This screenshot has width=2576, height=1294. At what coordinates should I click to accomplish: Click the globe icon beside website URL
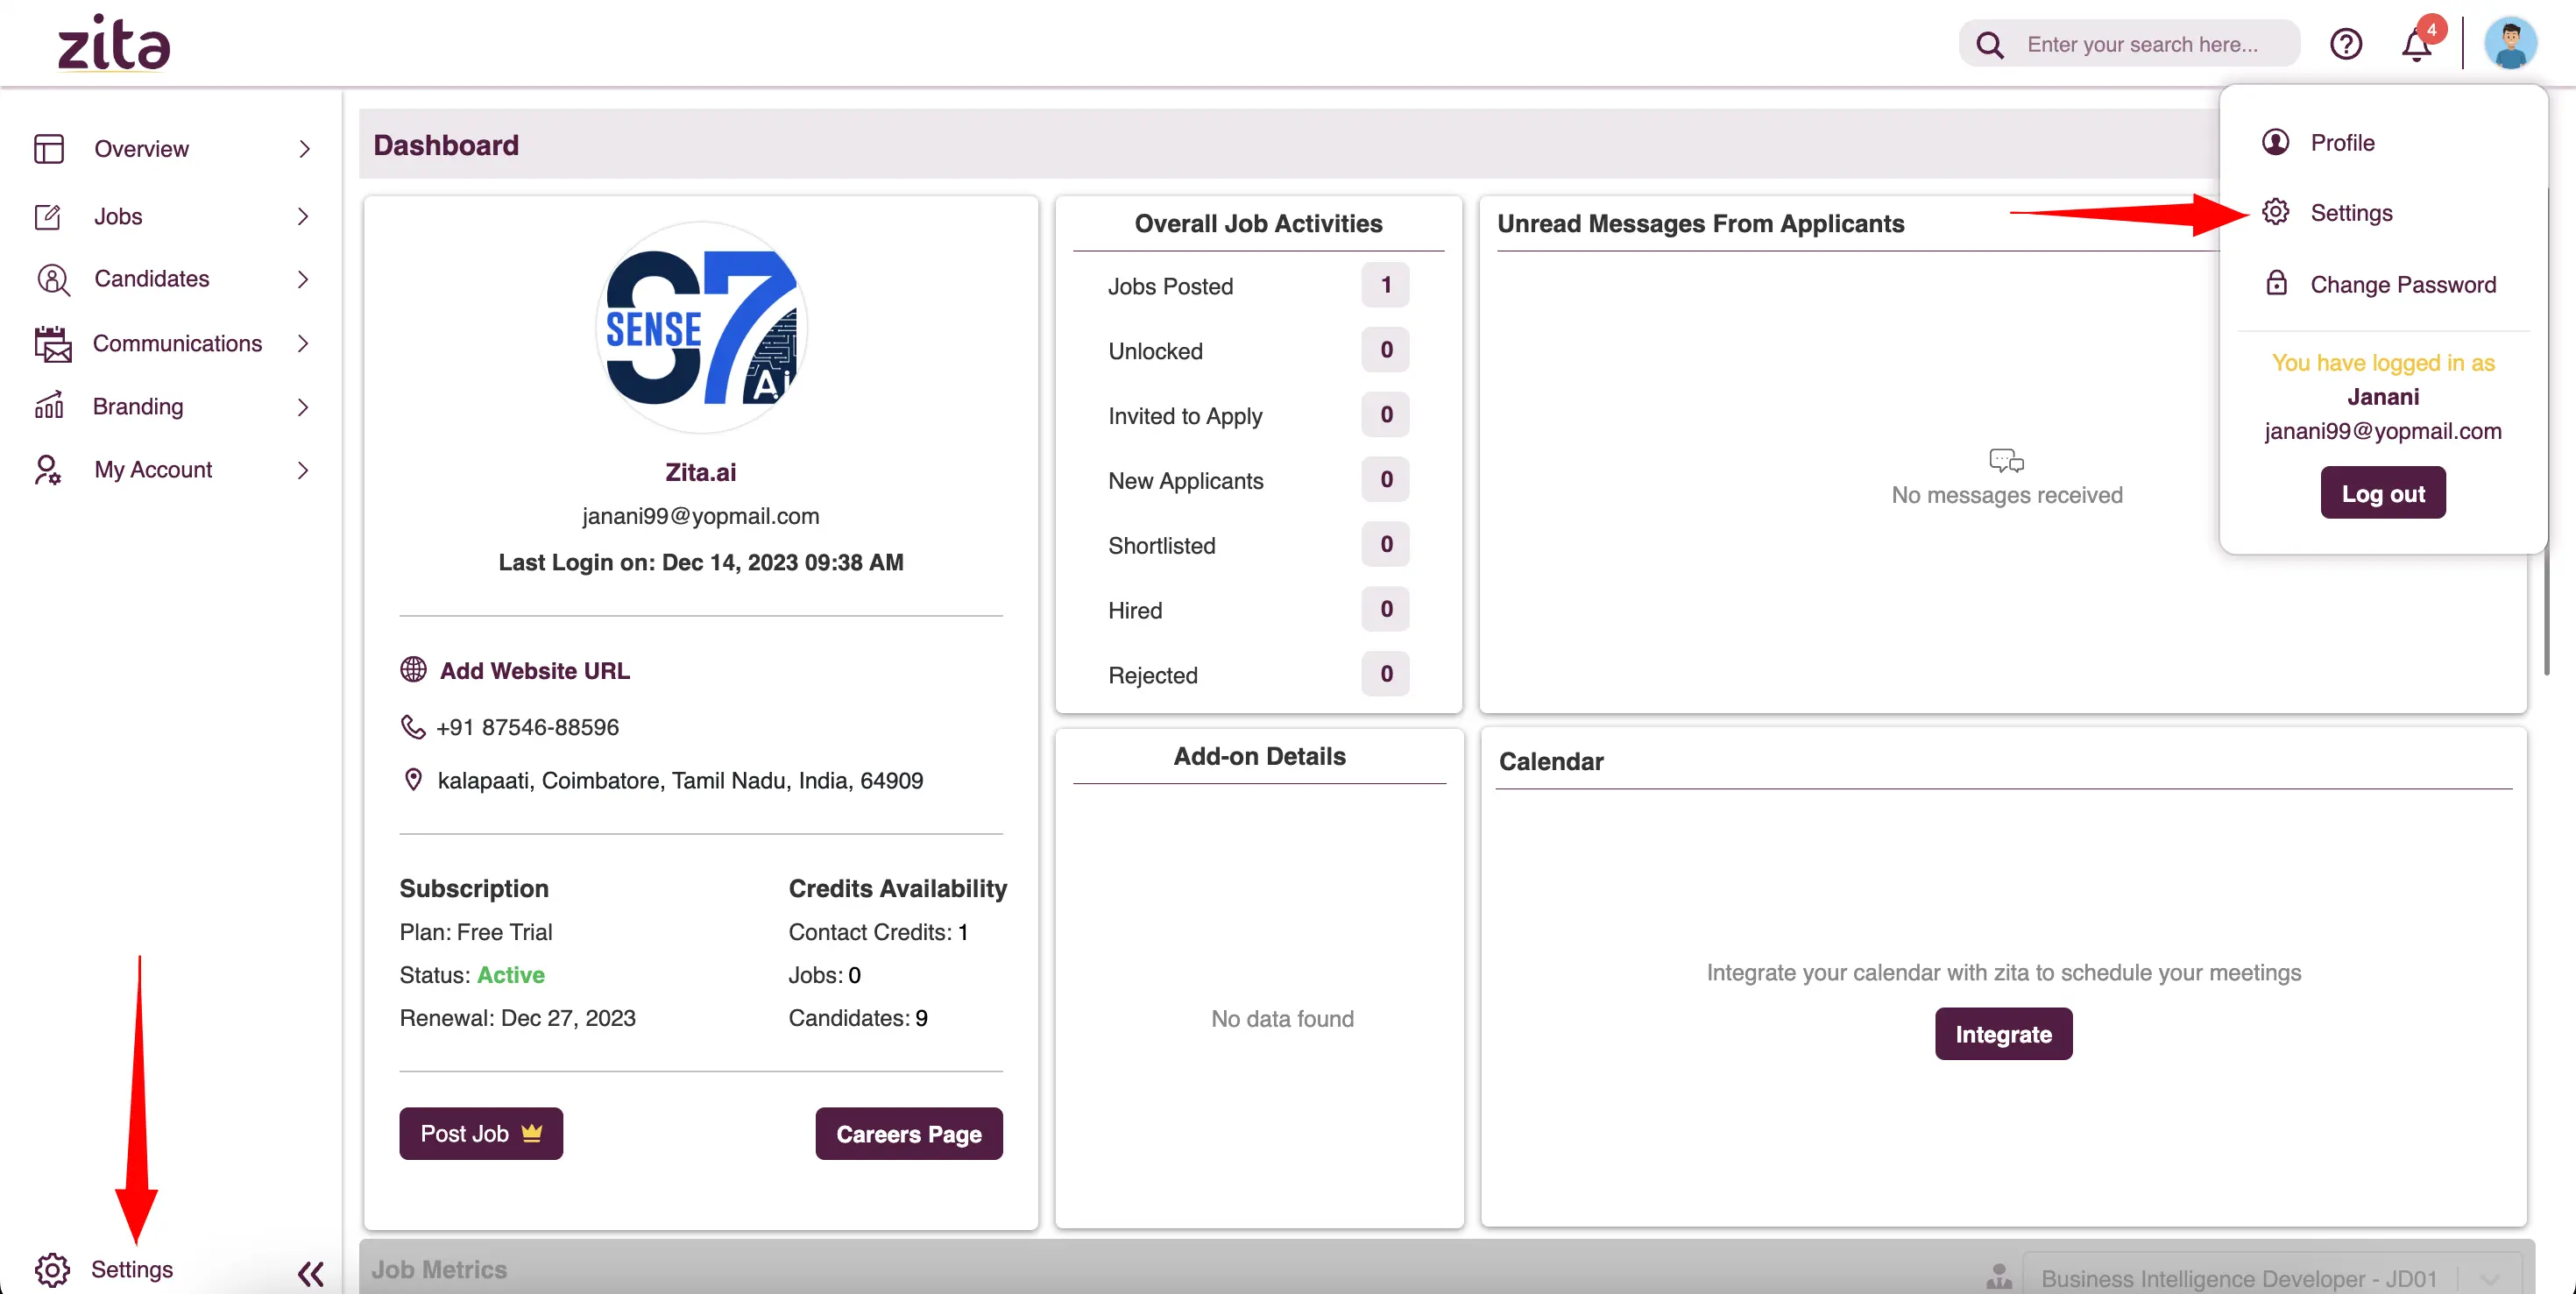pos(413,669)
